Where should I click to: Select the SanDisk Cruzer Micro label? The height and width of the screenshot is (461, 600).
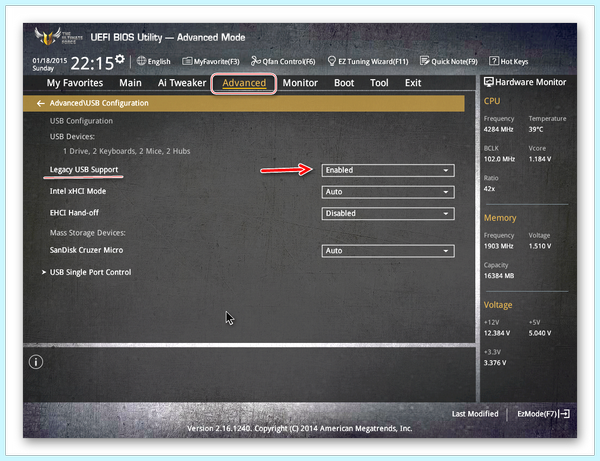point(86,250)
